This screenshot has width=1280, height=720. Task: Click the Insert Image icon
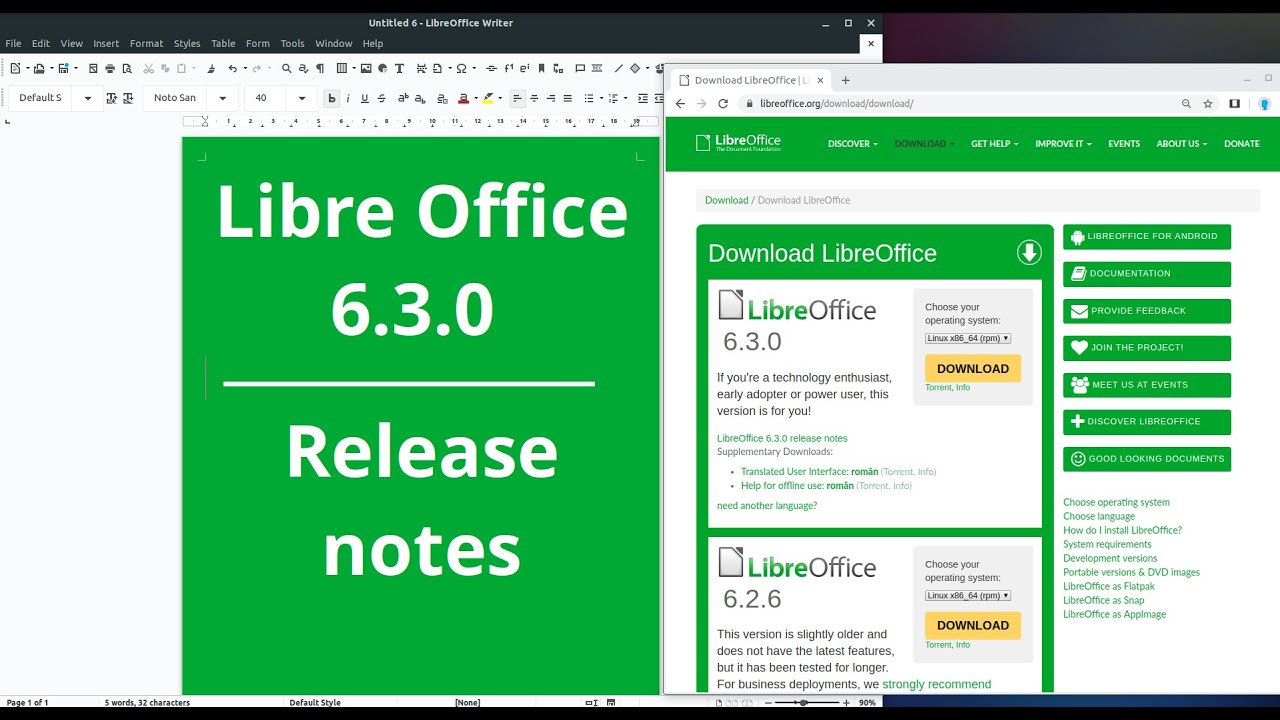pos(366,69)
